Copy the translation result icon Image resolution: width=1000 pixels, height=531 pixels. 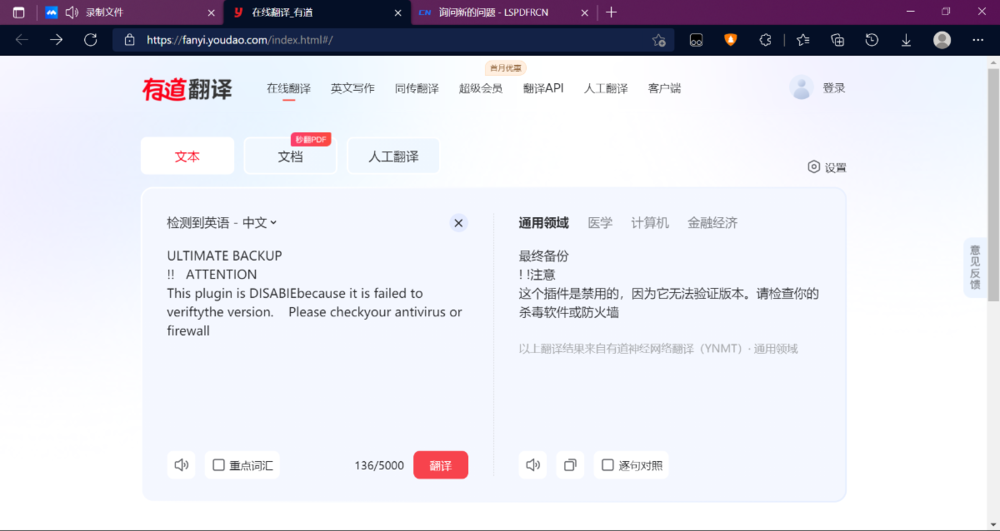[x=570, y=465]
